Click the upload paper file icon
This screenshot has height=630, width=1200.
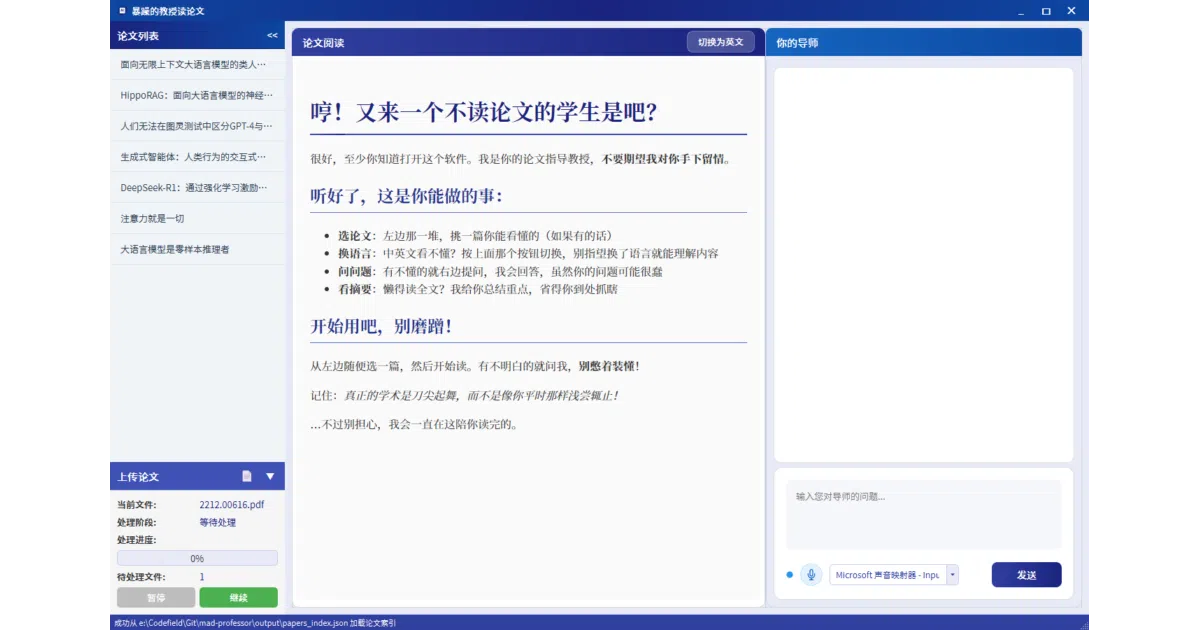[x=247, y=476]
